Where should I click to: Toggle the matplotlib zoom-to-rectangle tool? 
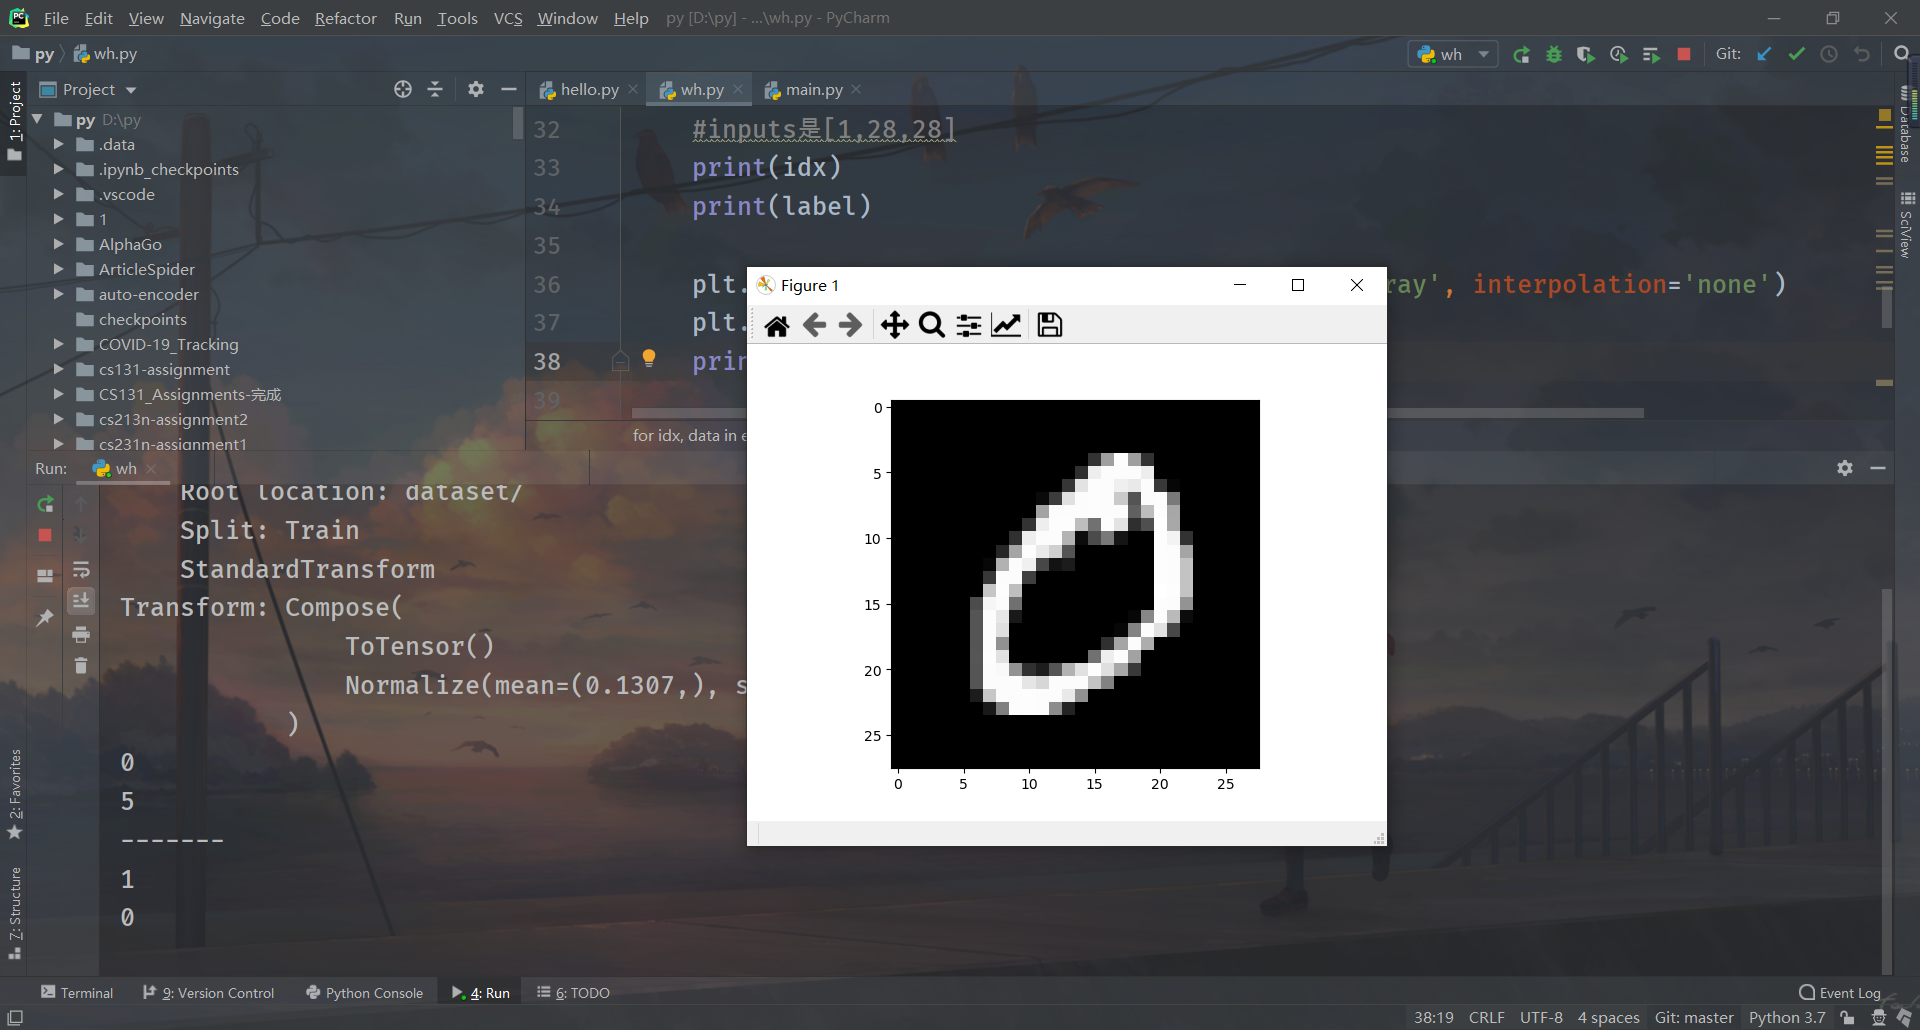pos(931,324)
